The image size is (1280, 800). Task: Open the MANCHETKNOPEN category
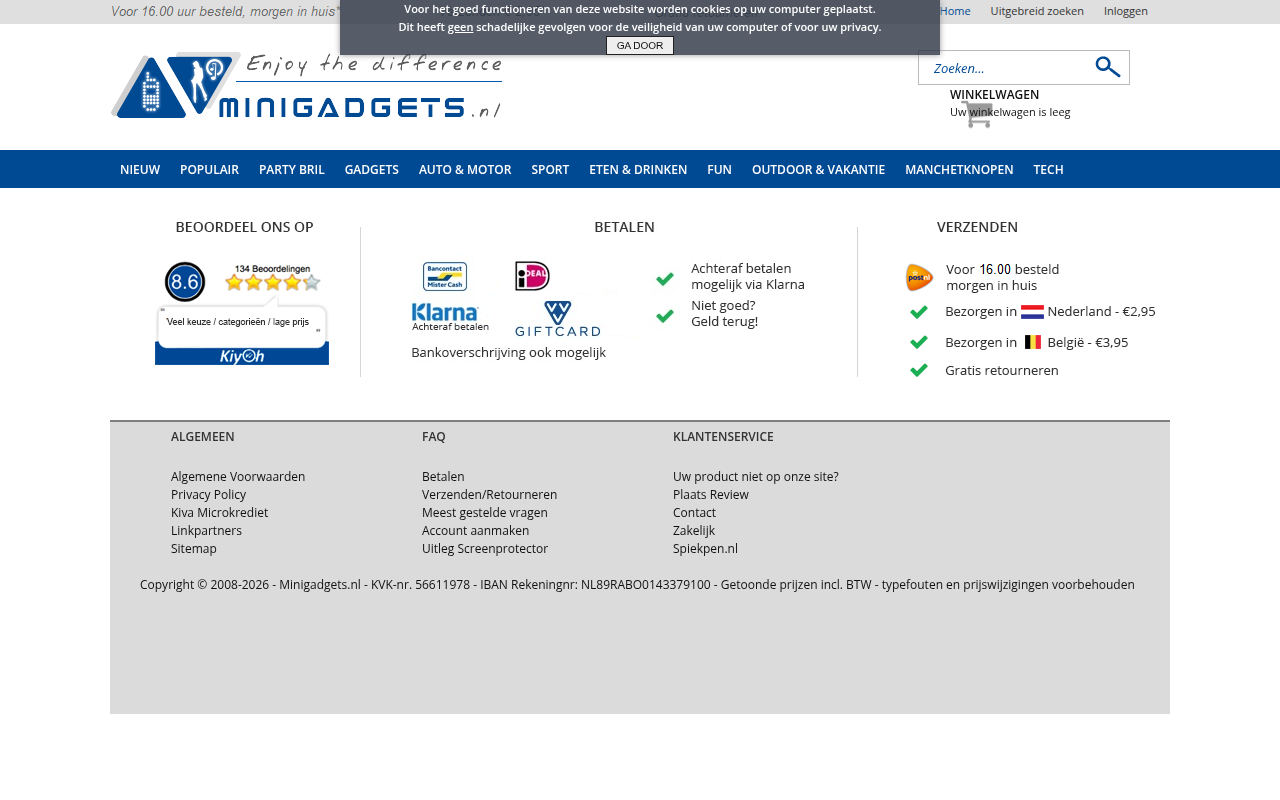(x=959, y=169)
